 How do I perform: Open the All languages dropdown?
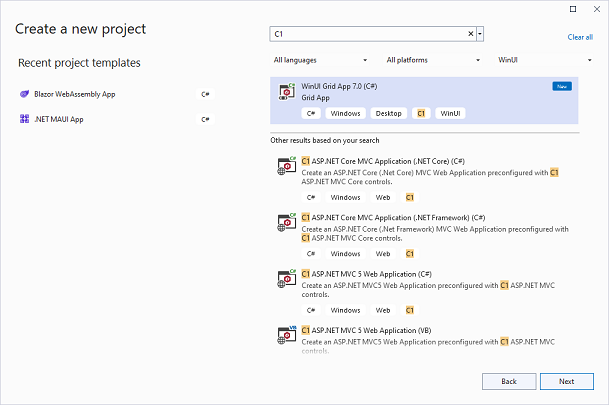coord(320,60)
